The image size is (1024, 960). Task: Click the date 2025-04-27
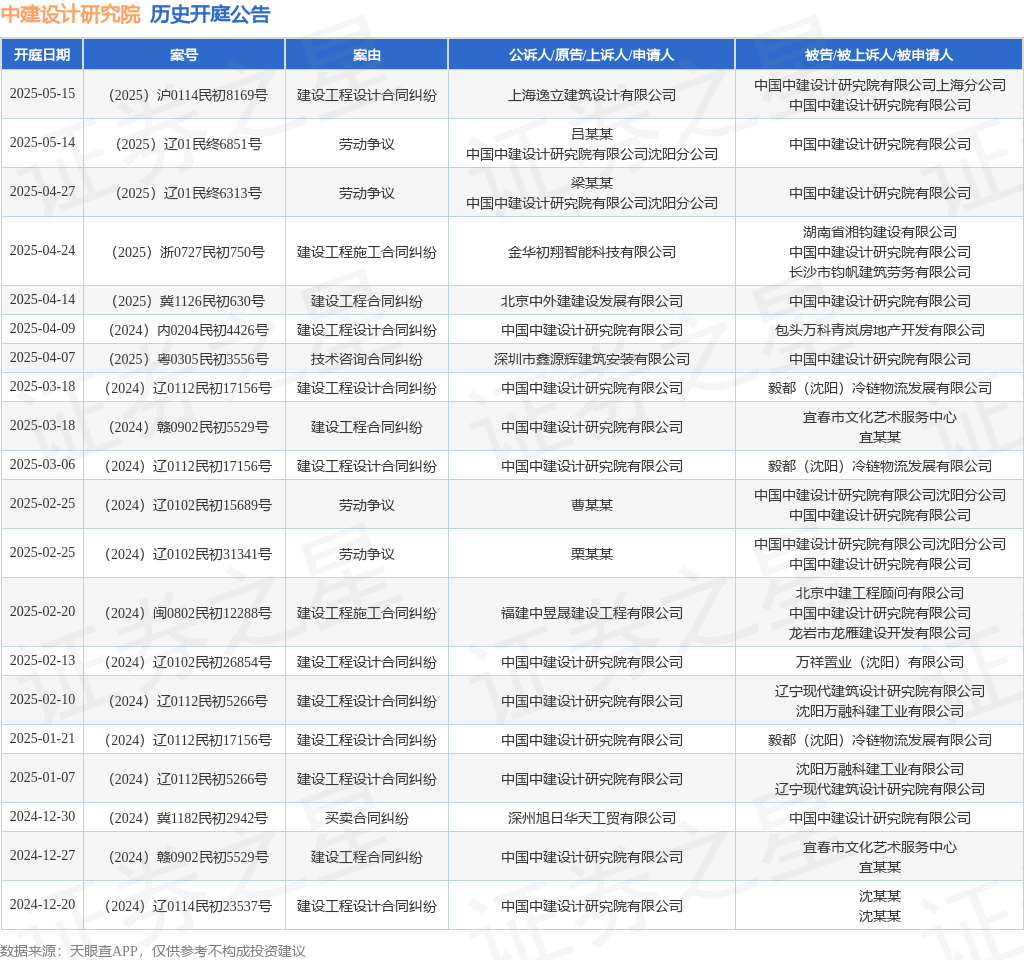point(42,191)
